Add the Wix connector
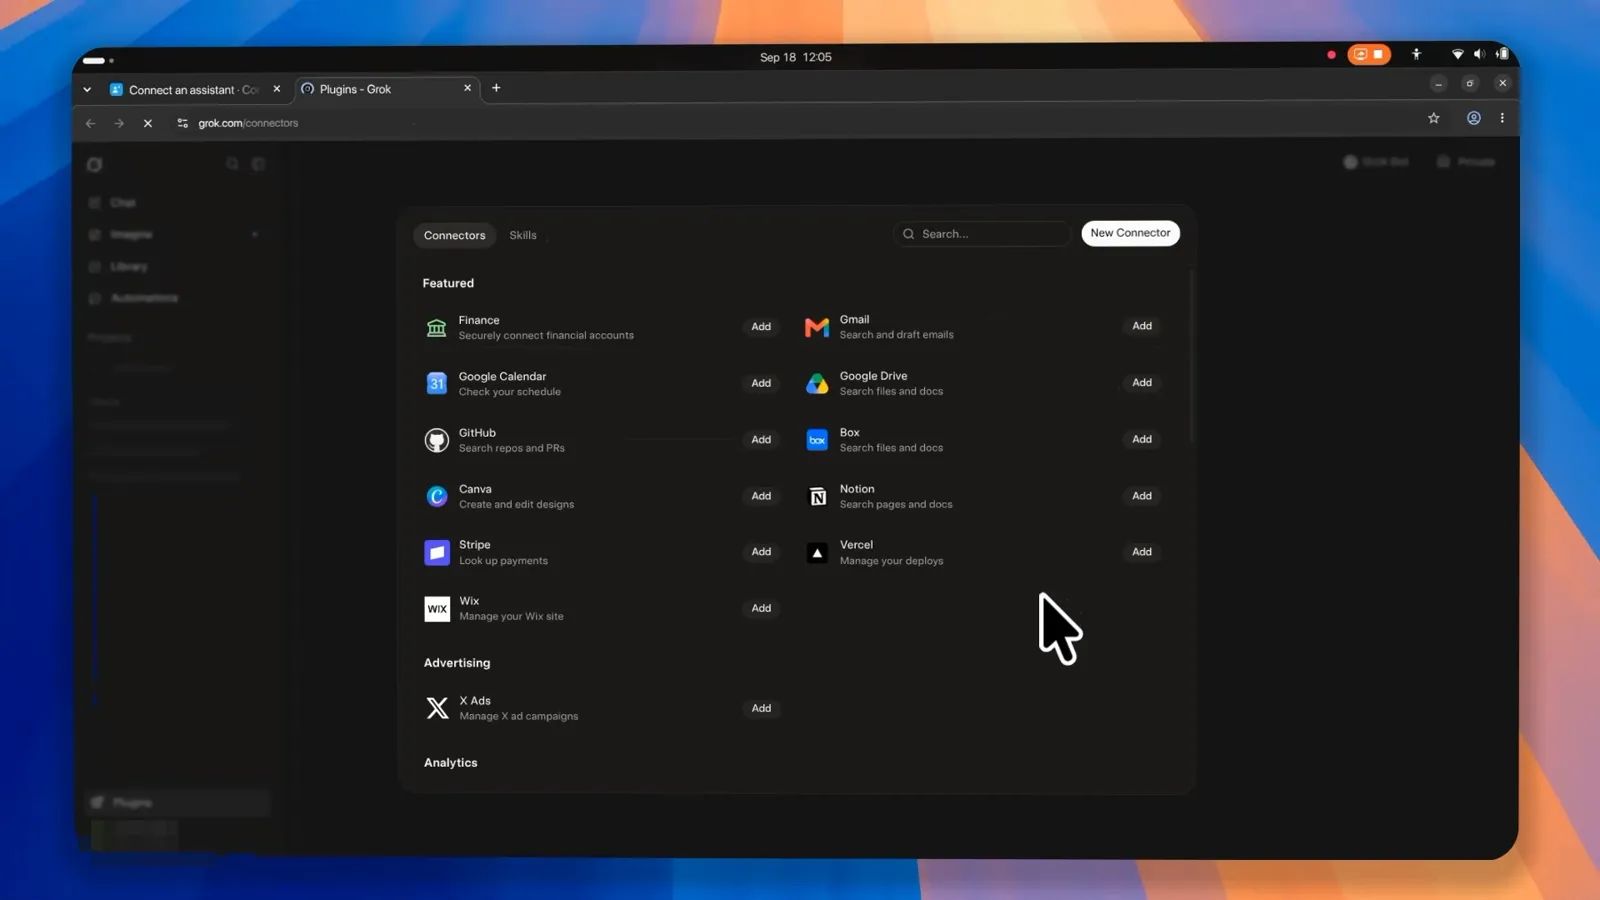Image resolution: width=1600 pixels, height=900 pixels. tap(761, 608)
